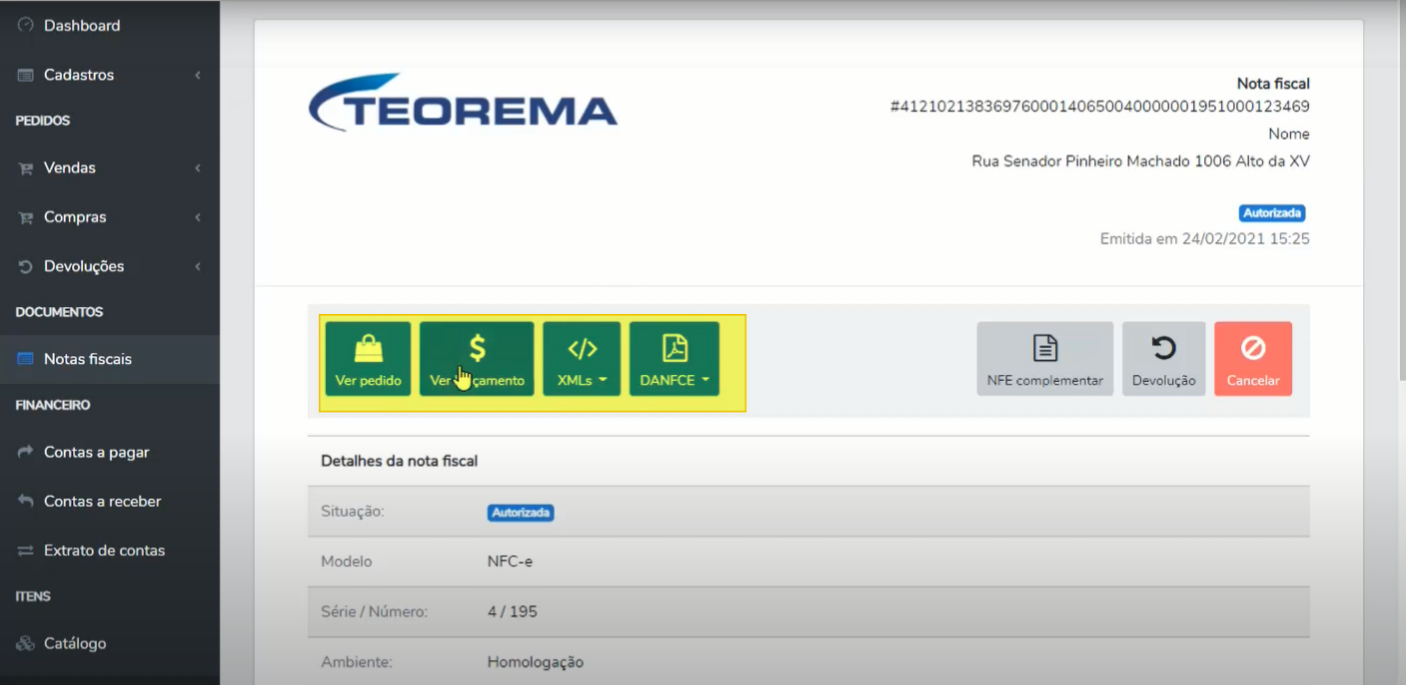Click the Vendas cart icon
This screenshot has width=1406, height=685.
point(26,168)
